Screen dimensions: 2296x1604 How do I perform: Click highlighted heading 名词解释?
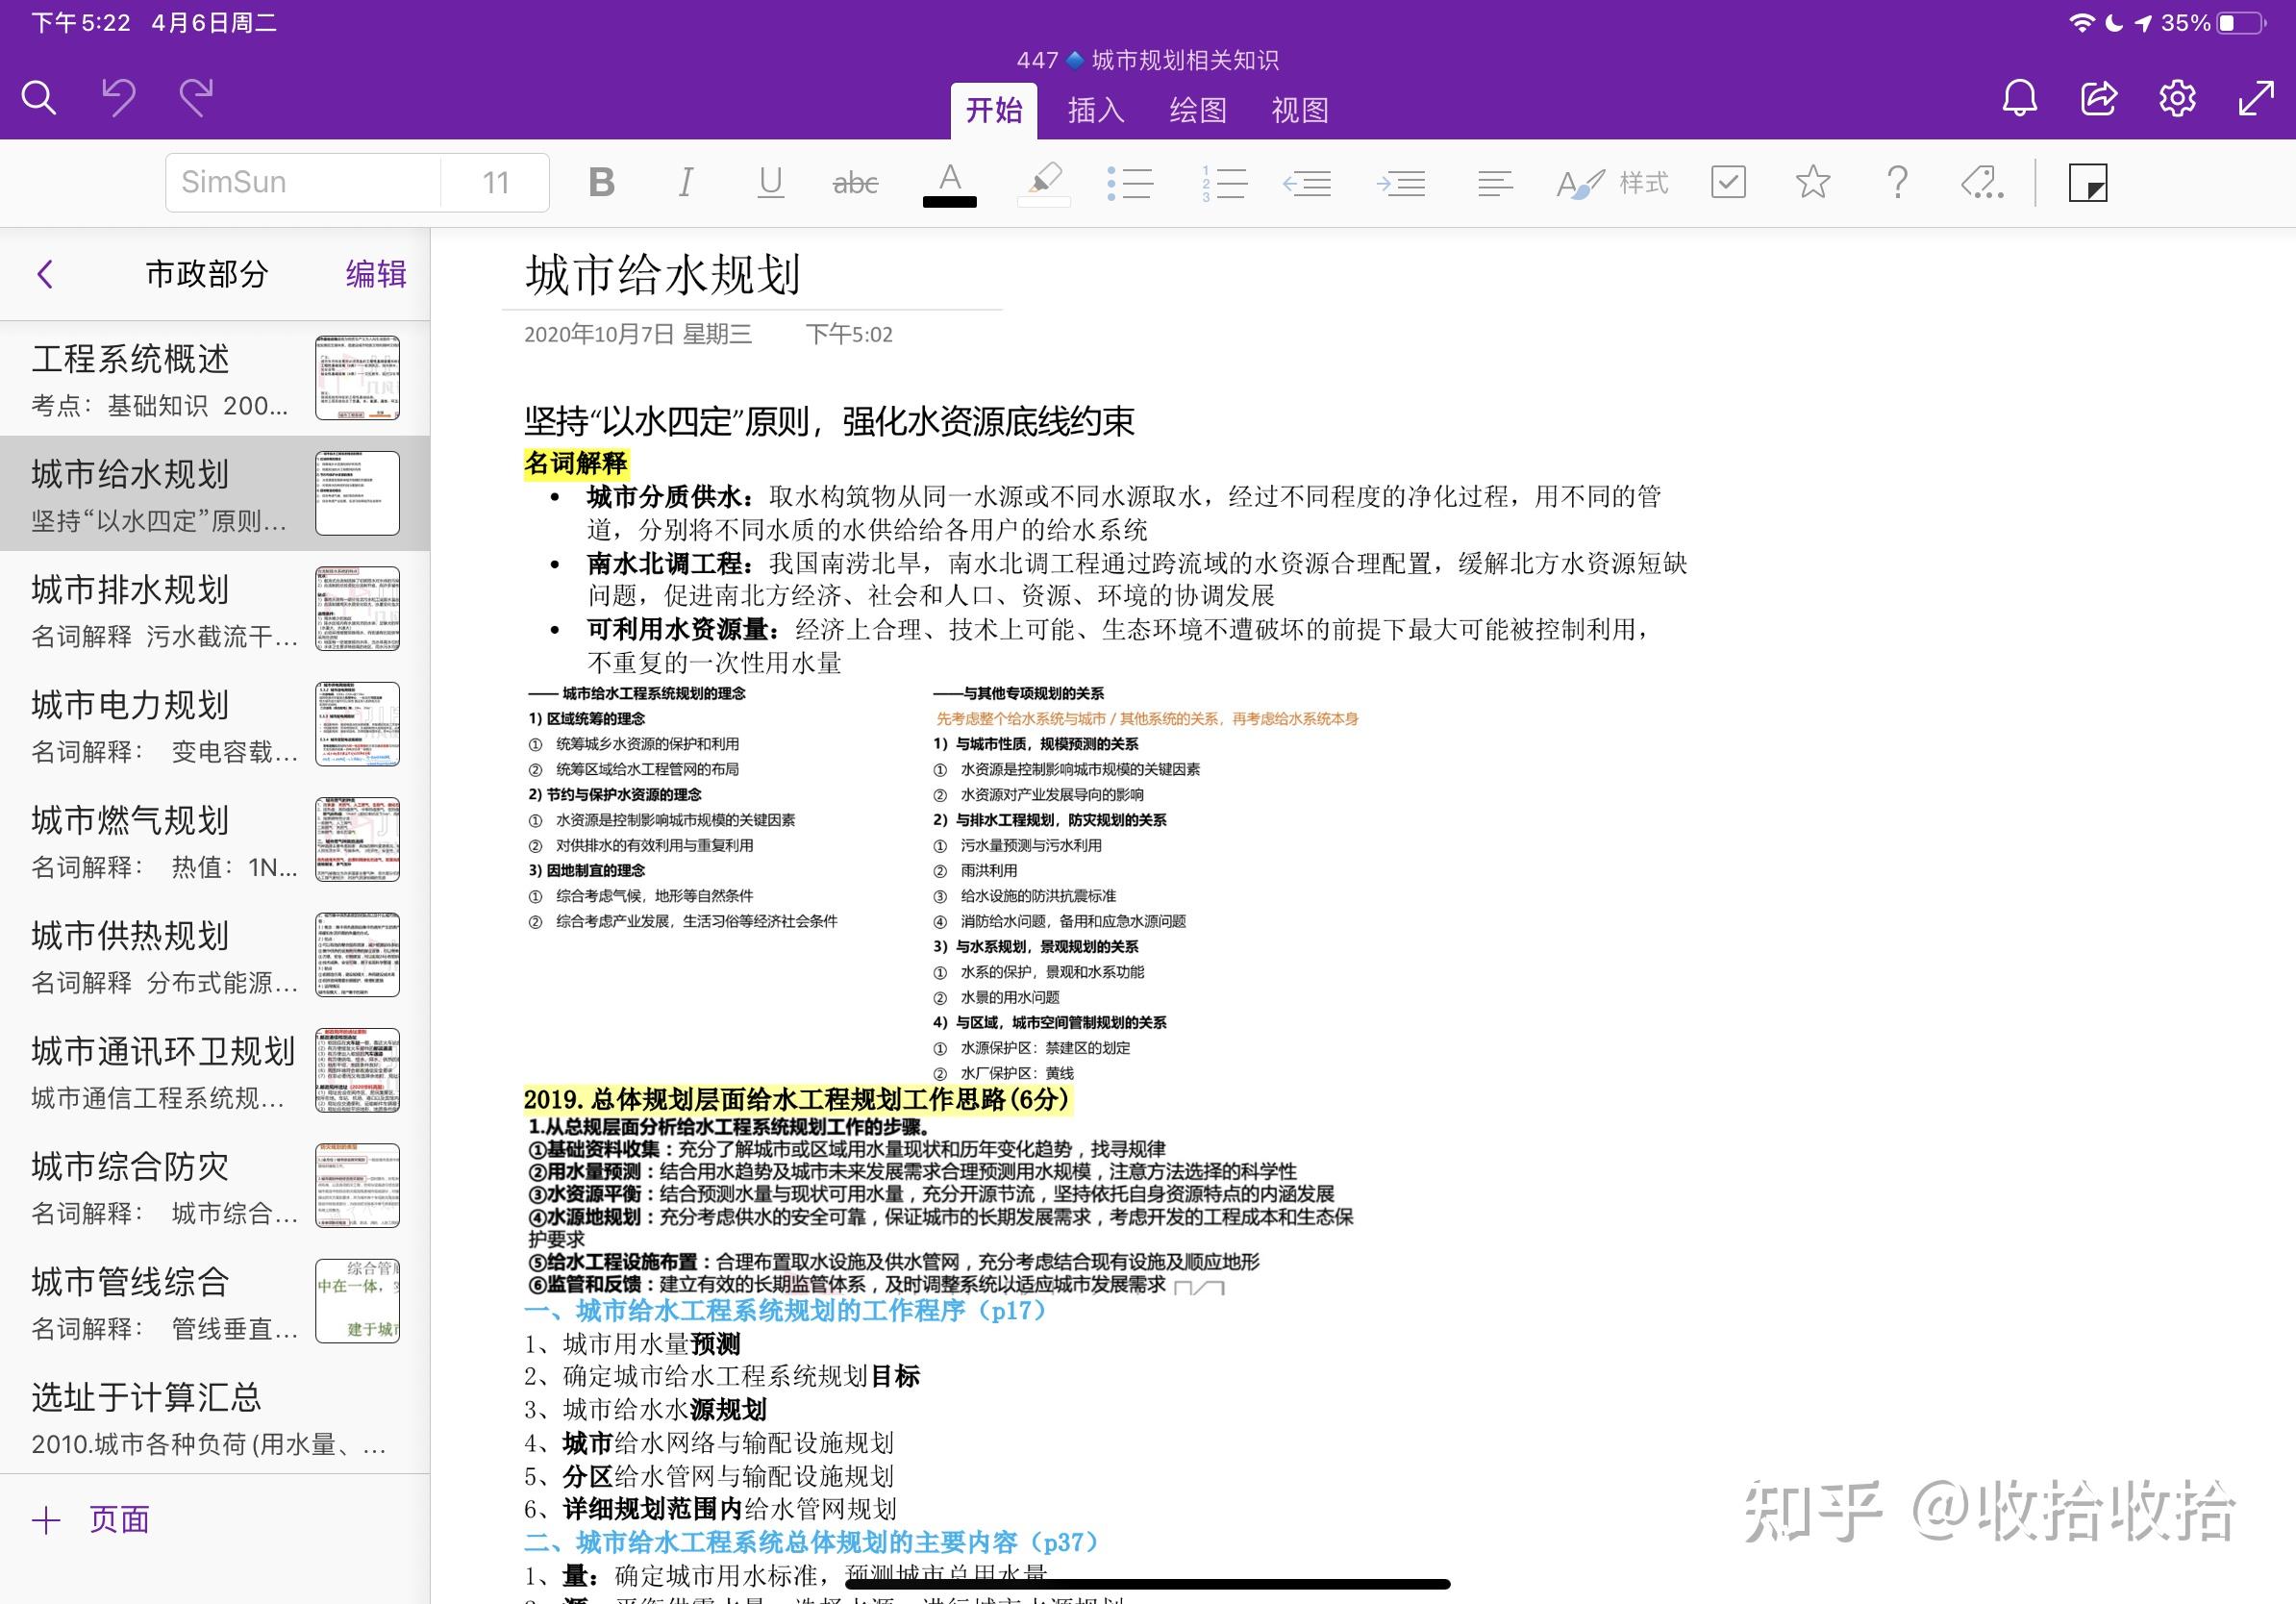tap(576, 463)
